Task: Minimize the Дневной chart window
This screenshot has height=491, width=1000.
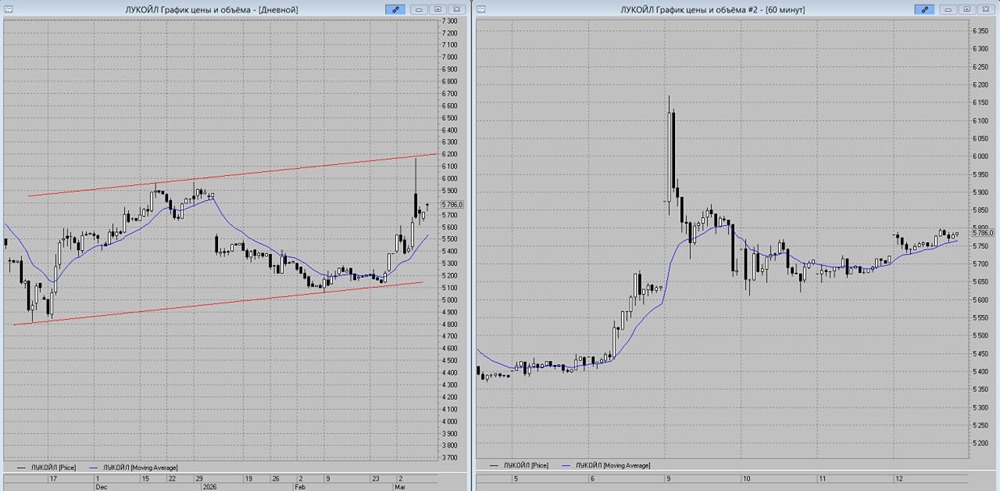Action: [419, 10]
